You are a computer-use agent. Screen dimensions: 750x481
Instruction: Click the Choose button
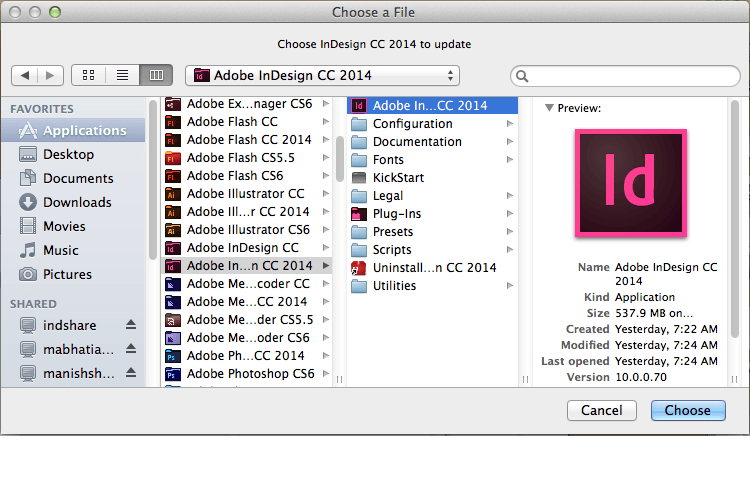pyautogui.click(x=688, y=411)
